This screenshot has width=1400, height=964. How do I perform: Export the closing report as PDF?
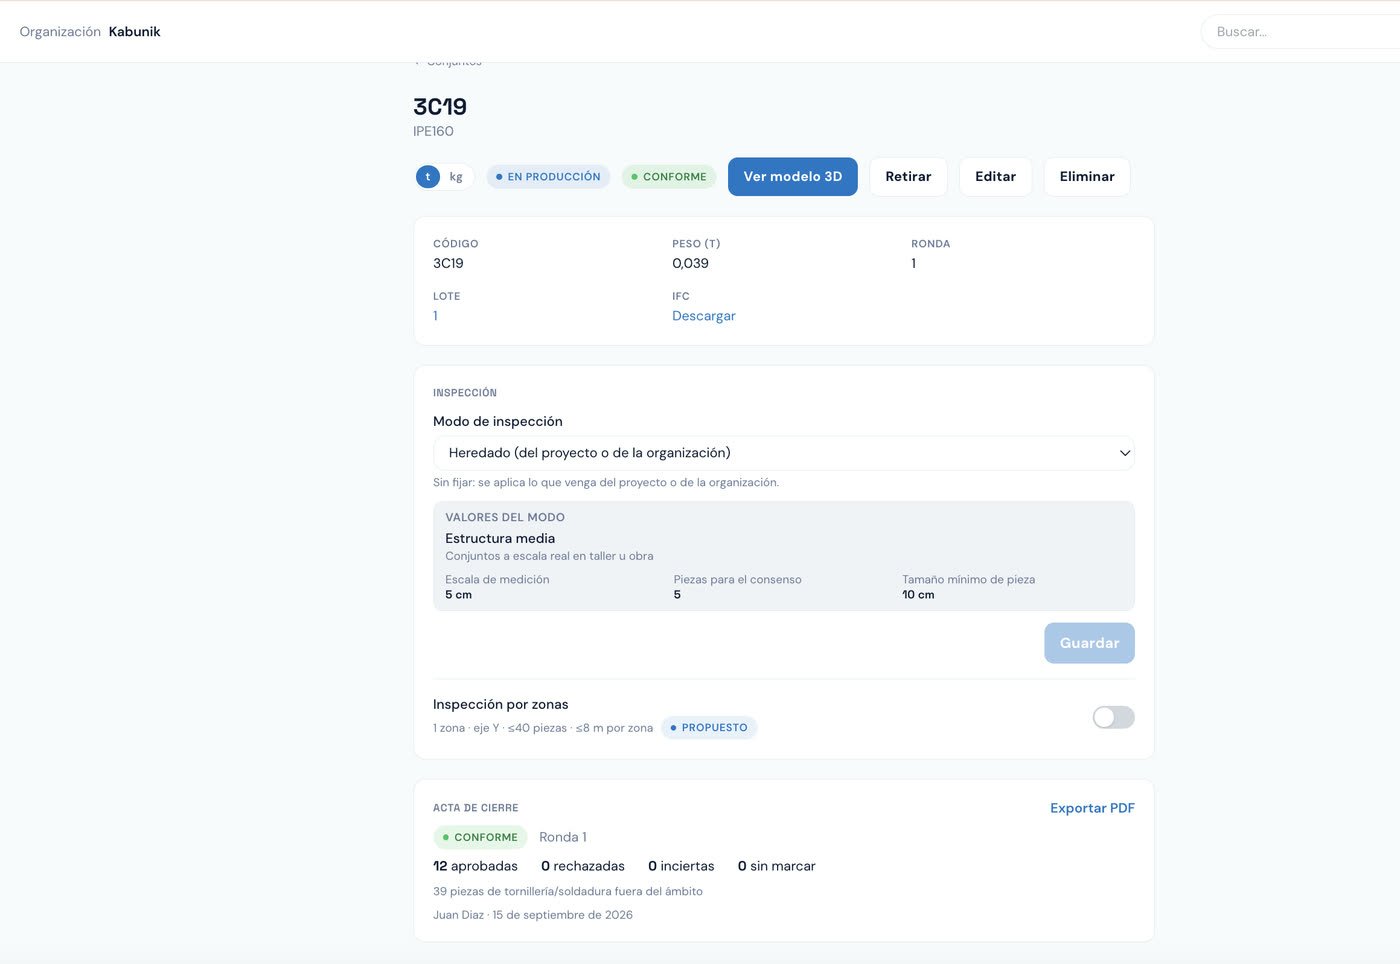click(1092, 808)
